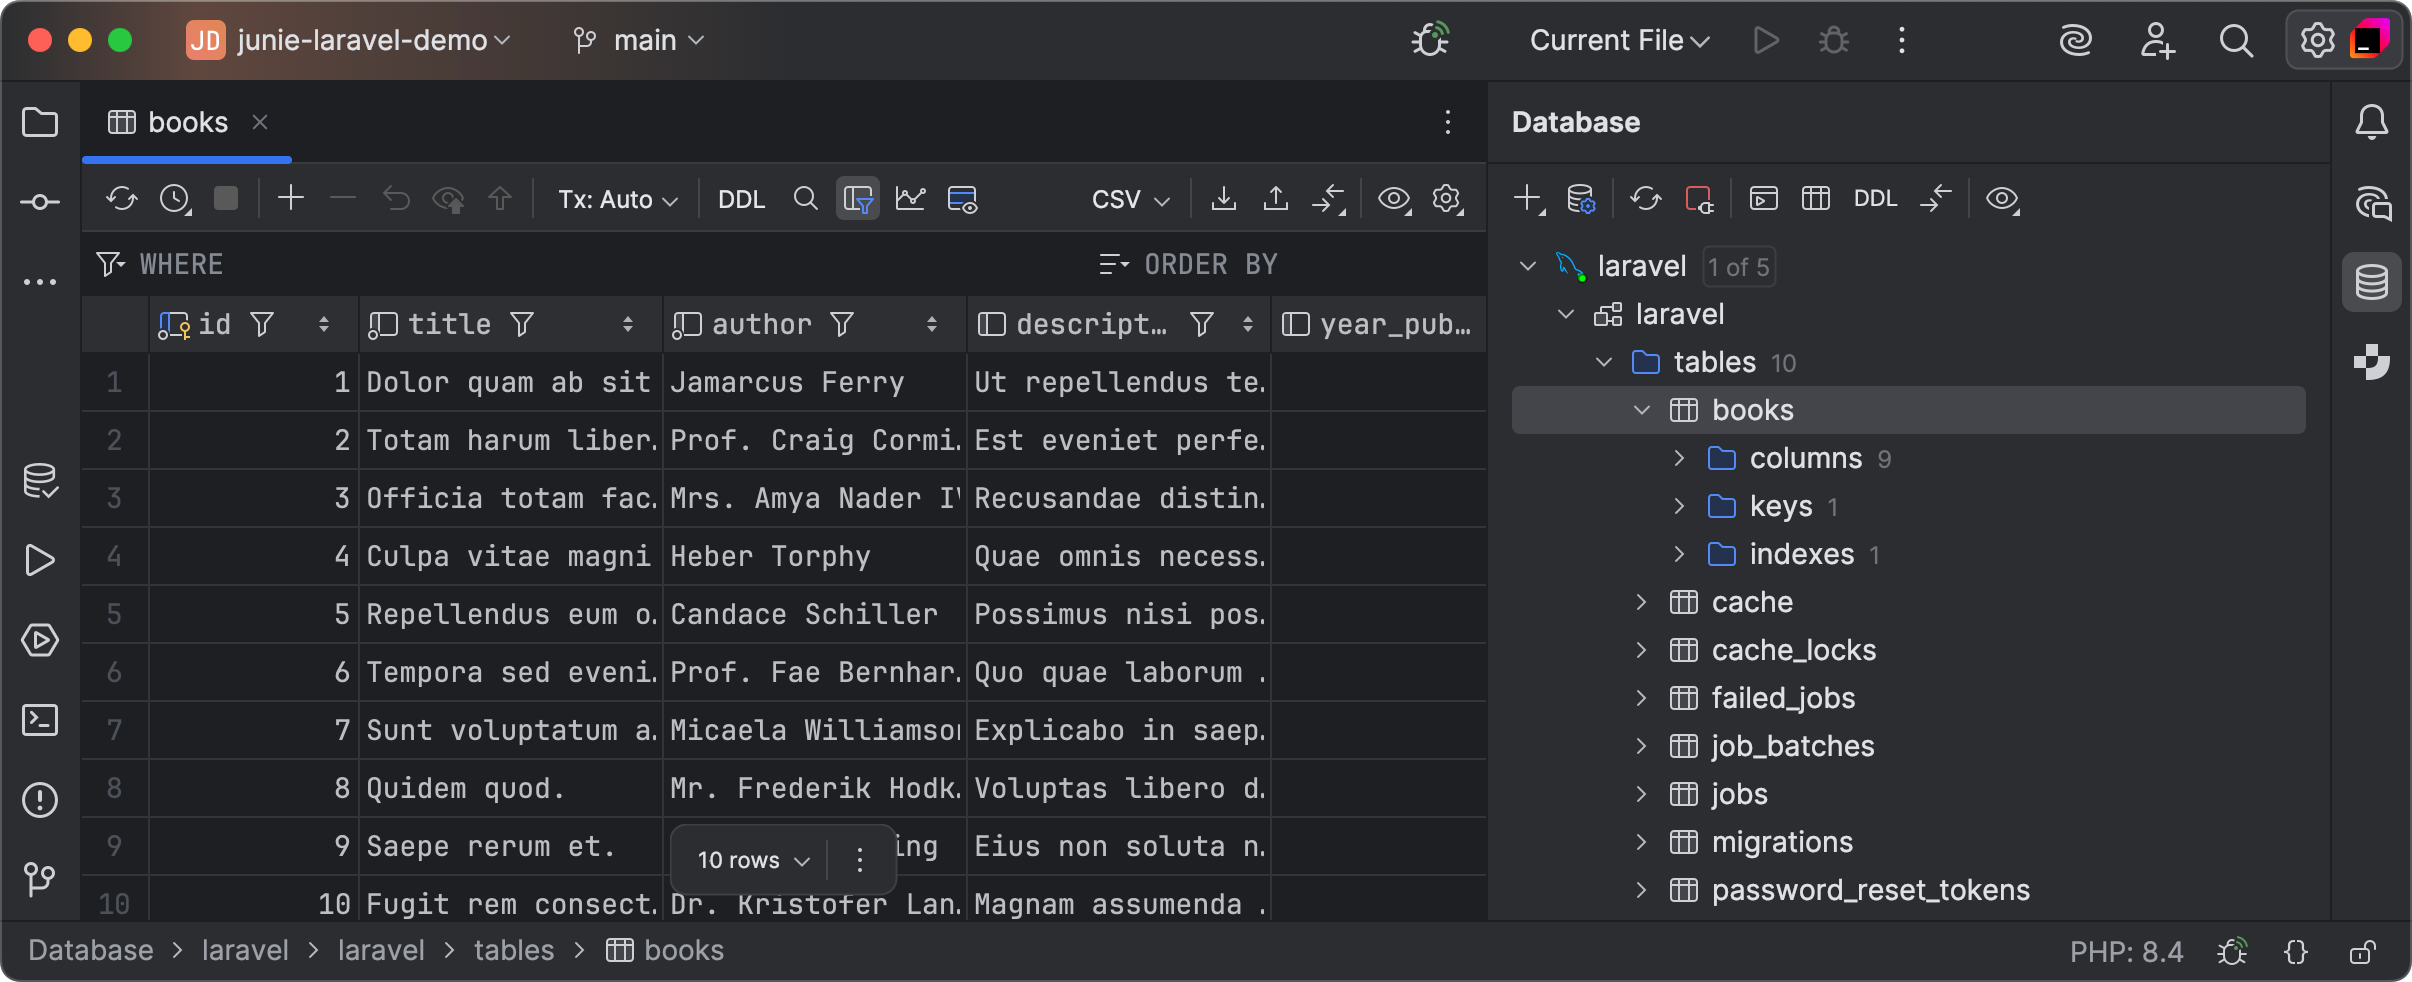
Task: Refresh the Database panel tree
Action: tap(1646, 199)
